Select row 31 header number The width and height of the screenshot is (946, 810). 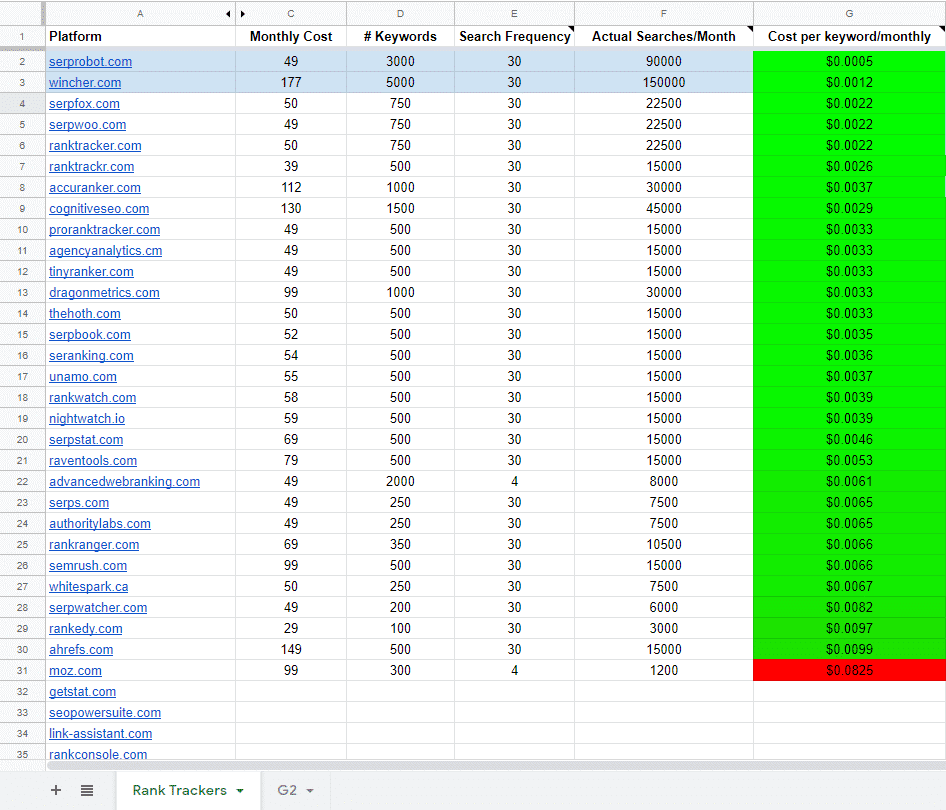point(22,671)
